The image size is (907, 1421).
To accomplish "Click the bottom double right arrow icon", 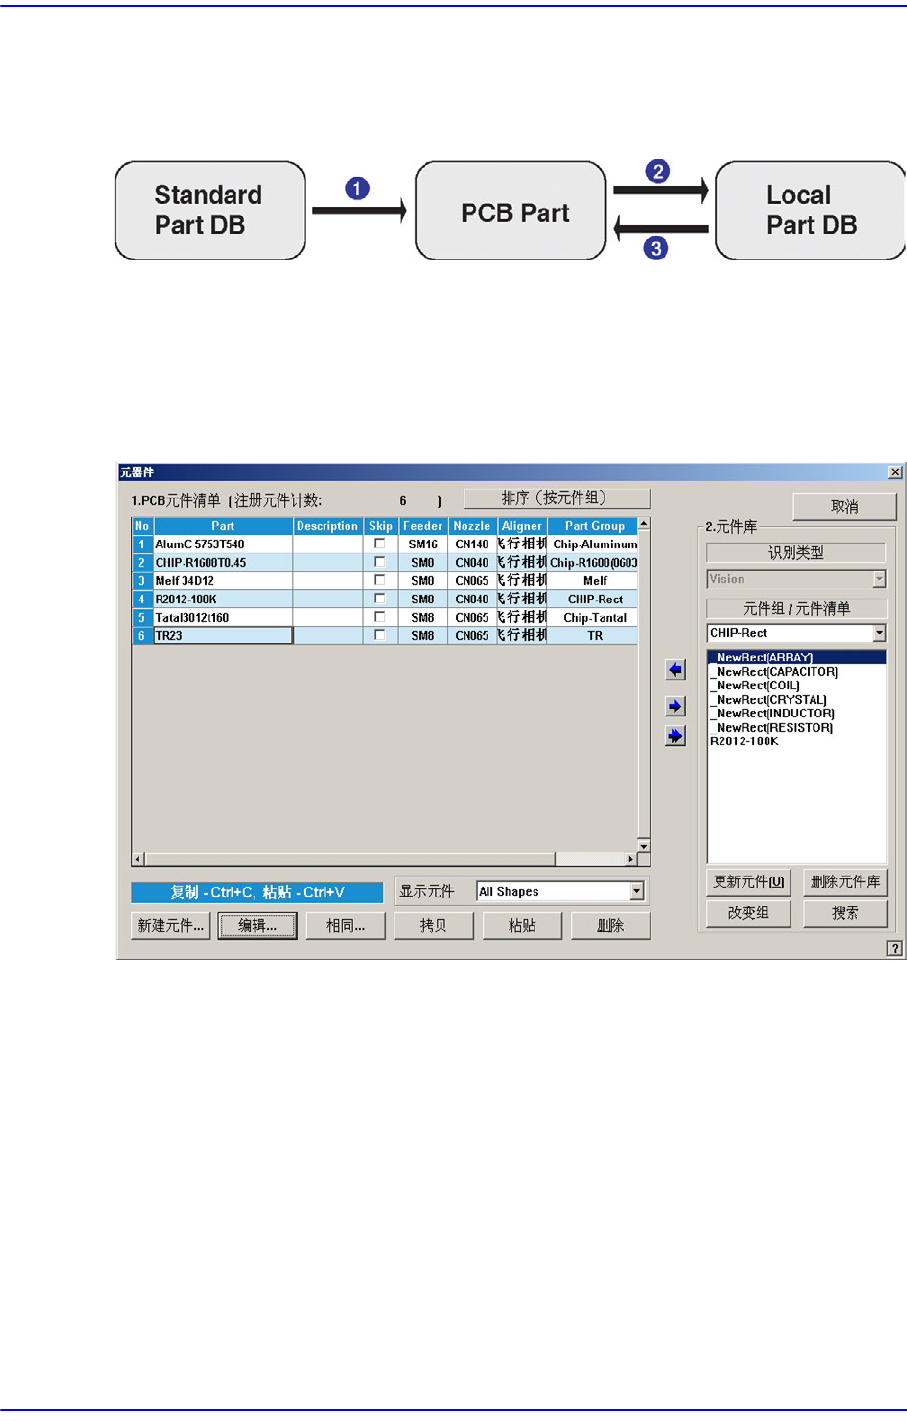I will pos(675,736).
